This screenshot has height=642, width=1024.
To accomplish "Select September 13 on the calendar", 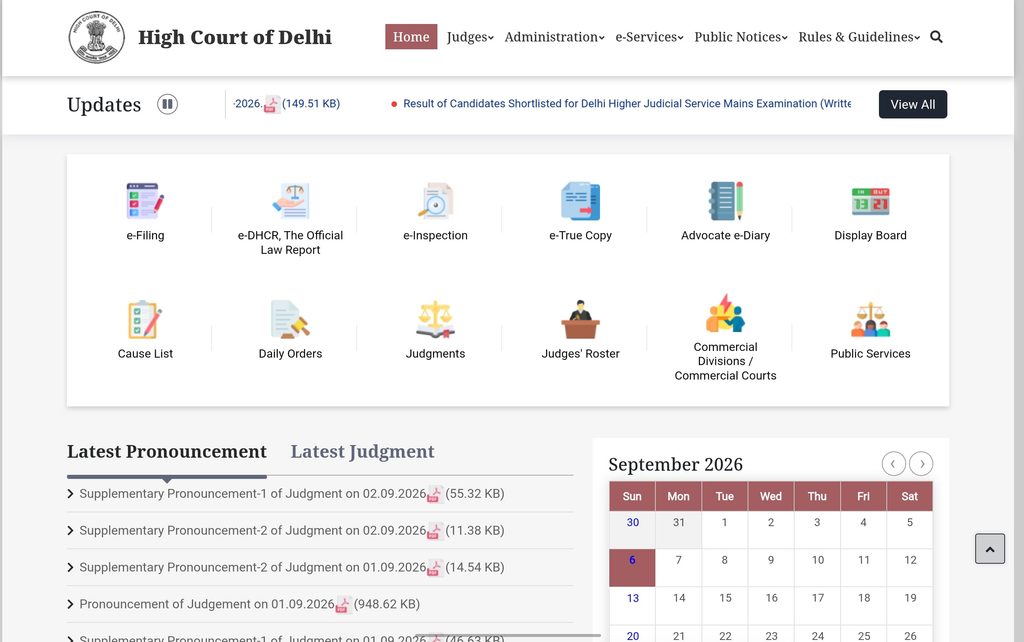I will [632, 605].
